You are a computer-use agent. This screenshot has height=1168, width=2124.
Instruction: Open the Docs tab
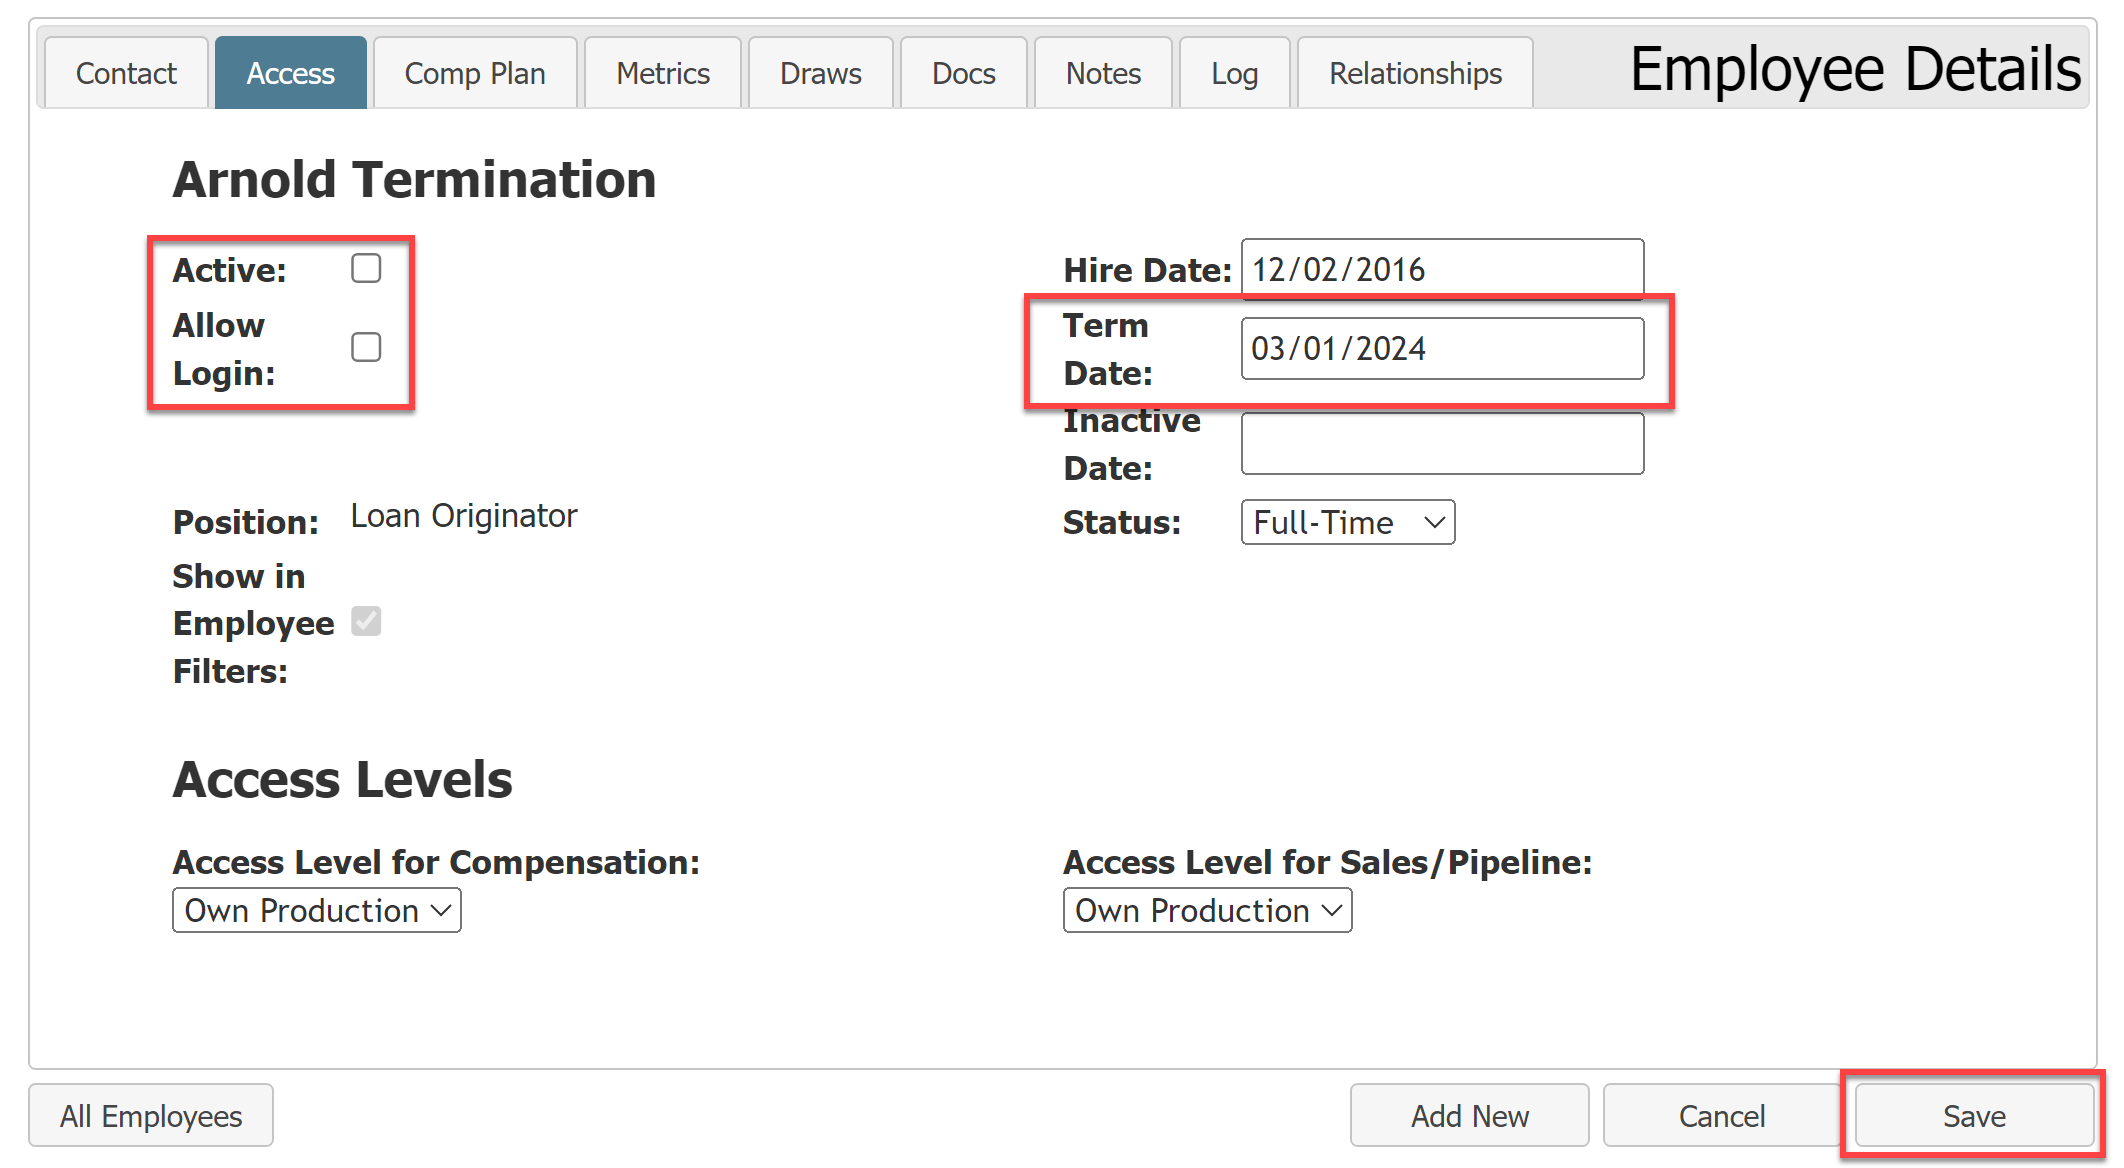coord(964,73)
